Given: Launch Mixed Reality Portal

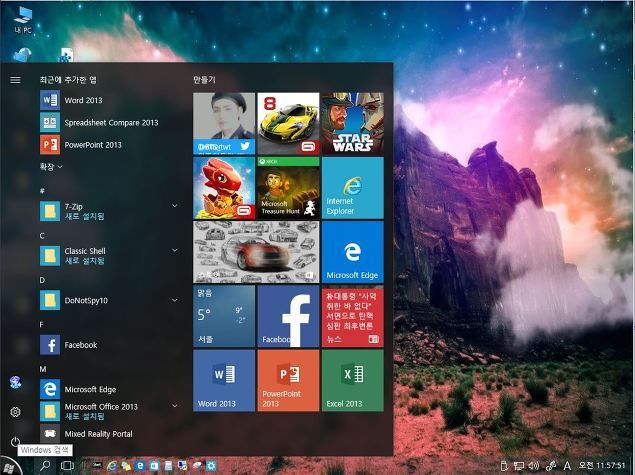Looking at the screenshot, I should coord(109,434).
